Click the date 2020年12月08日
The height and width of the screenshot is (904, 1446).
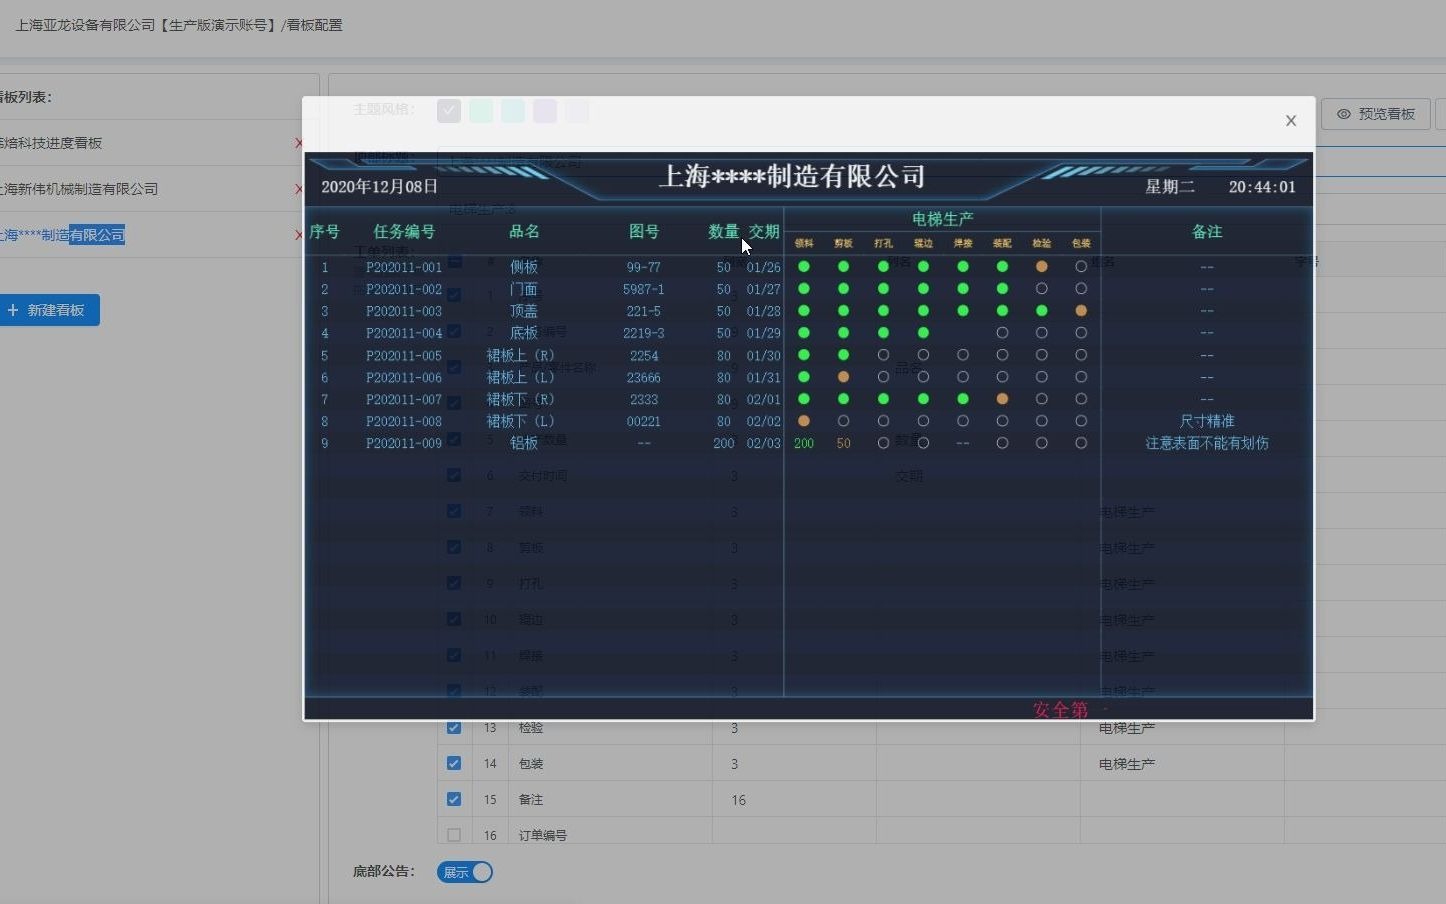380,187
